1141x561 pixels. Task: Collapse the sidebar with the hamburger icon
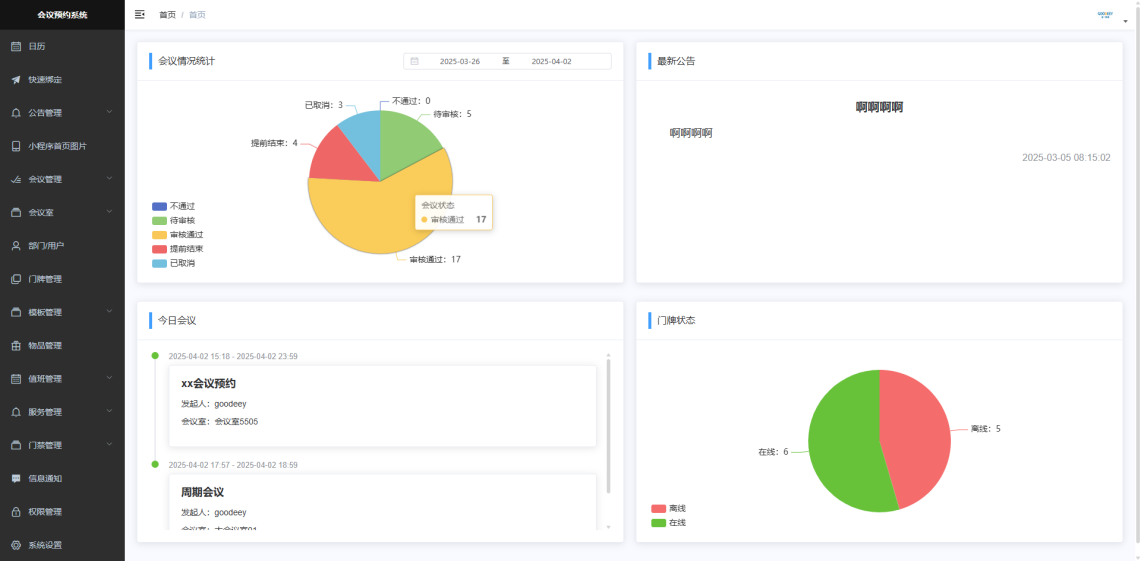pyautogui.click(x=140, y=15)
